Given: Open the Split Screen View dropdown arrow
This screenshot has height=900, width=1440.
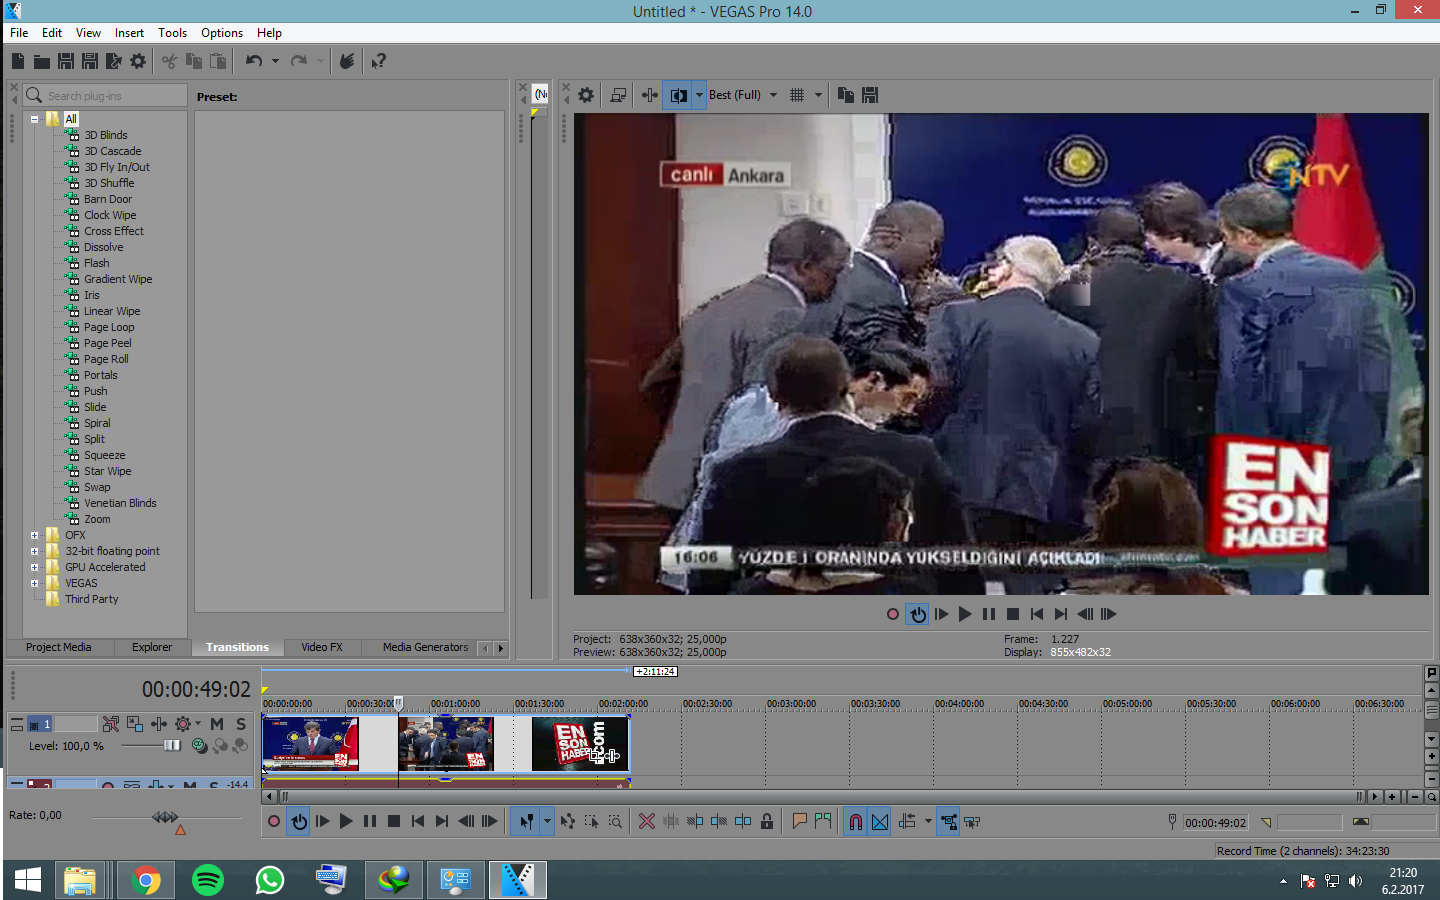Looking at the screenshot, I should (699, 95).
